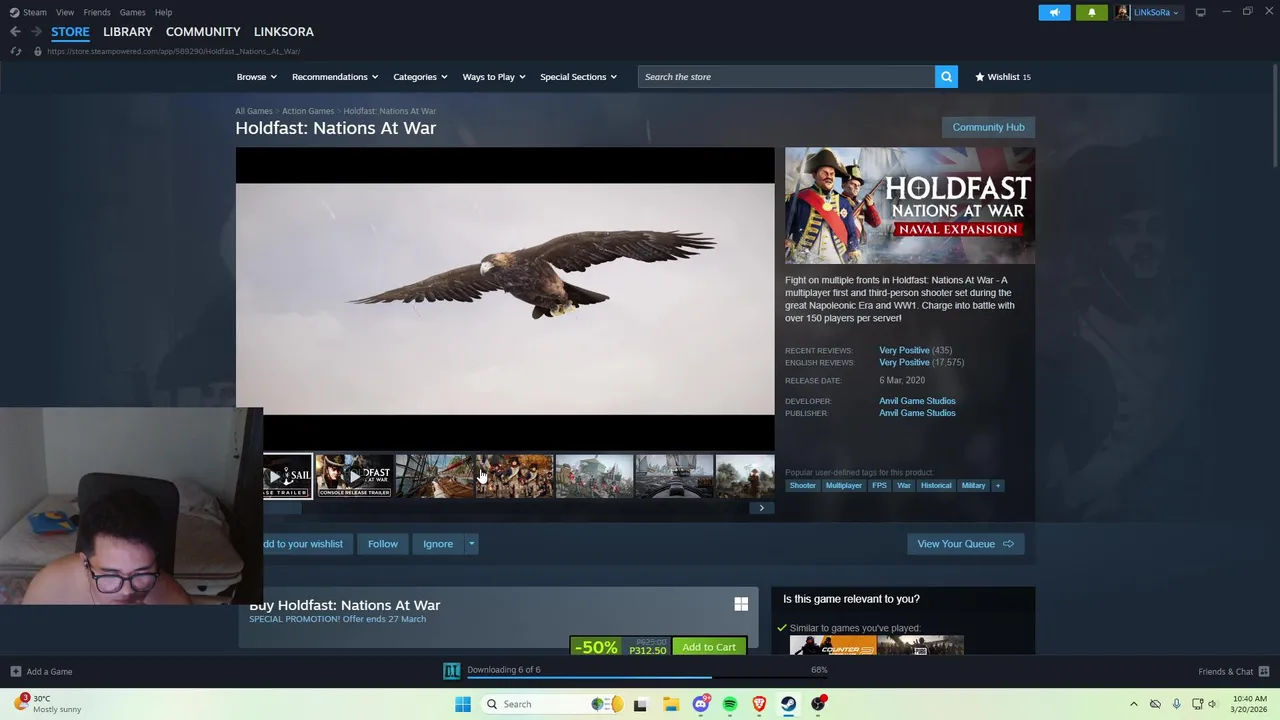Select the Military tag
Viewport: 1280px width, 720px height.
tap(973, 486)
